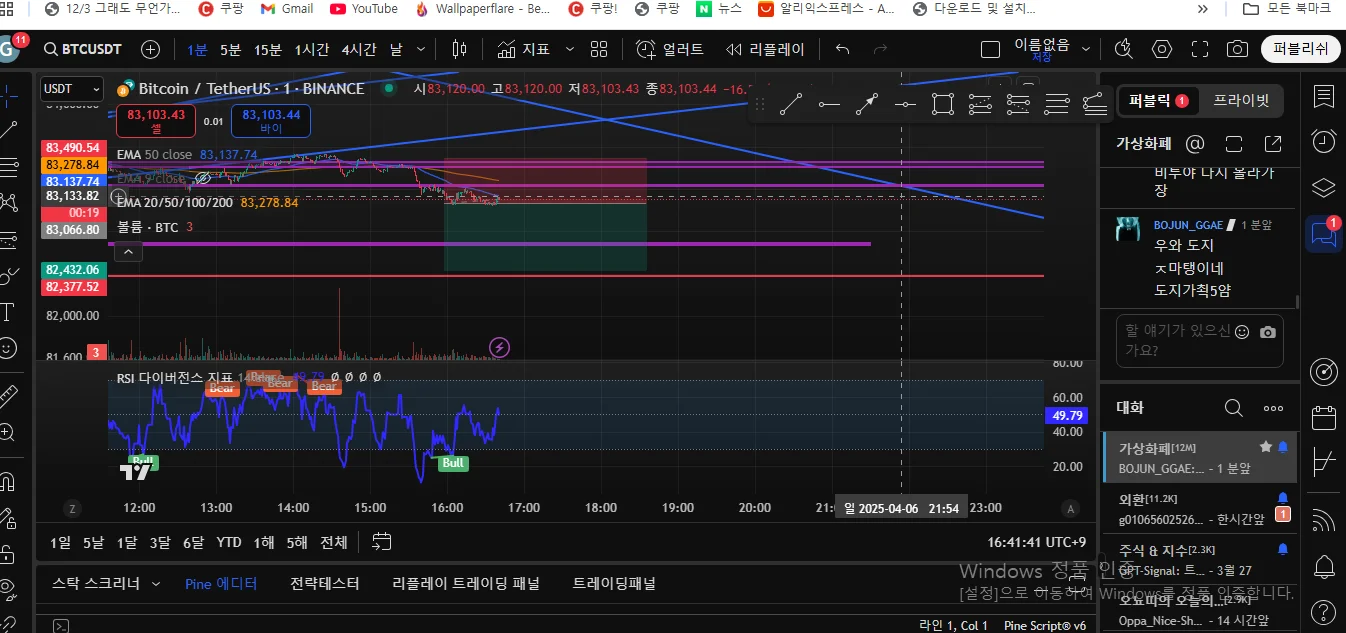Start bar replay with 리플레이 button

click(x=765, y=49)
